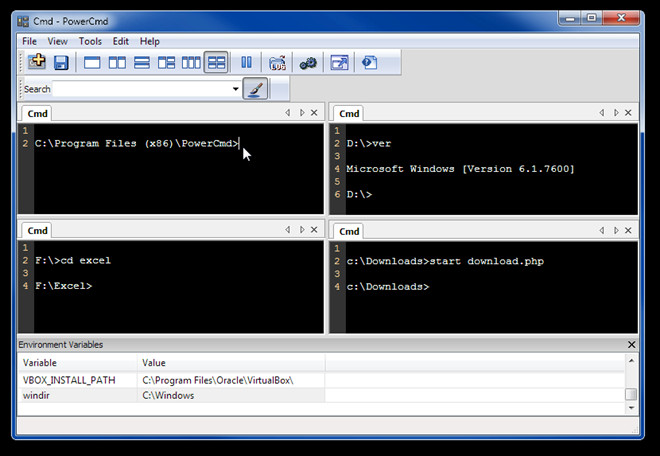The height and width of the screenshot is (456, 660).
Task: Open the LOG icon in the toolbar
Action: (x=278, y=63)
